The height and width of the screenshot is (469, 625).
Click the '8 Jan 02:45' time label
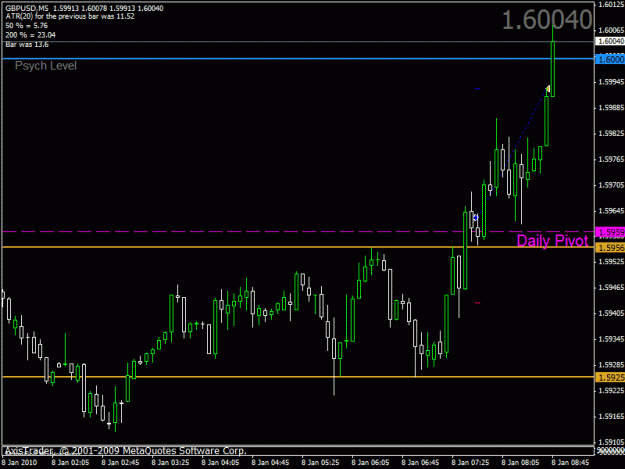pos(120,463)
